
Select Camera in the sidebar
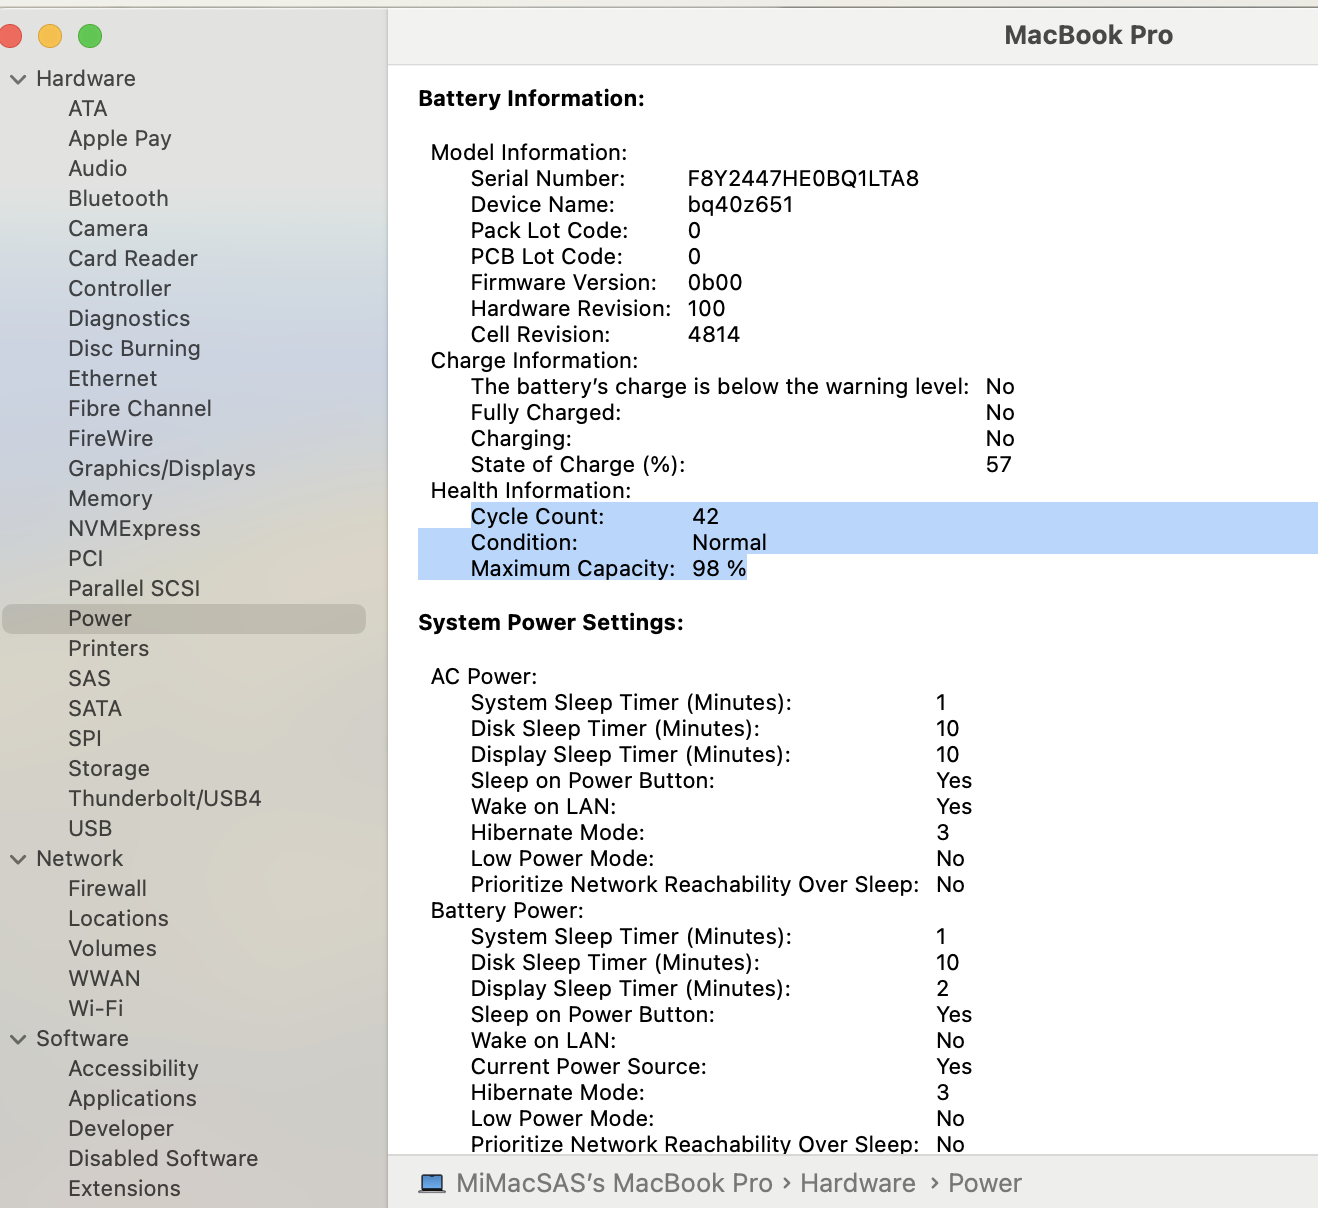tap(108, 229)
